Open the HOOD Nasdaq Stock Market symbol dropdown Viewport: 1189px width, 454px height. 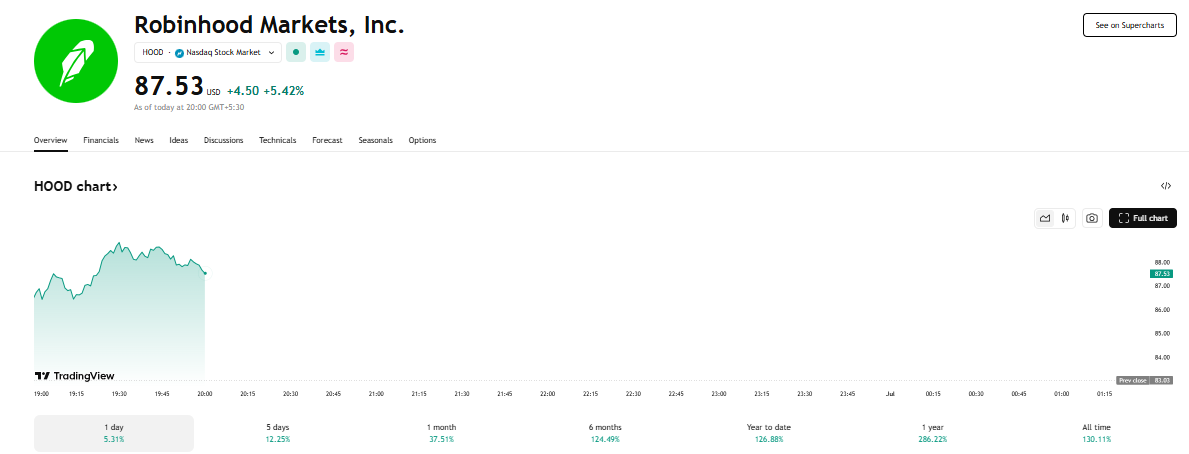208,52
